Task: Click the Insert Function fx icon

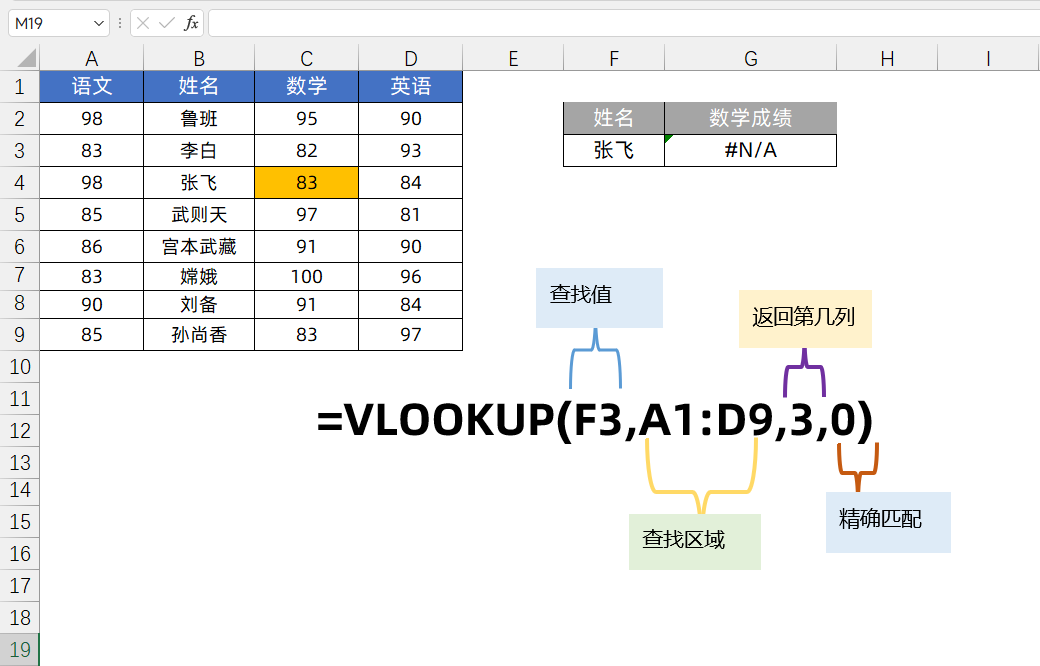Action: pyautogui.click(x=191, y=23)
